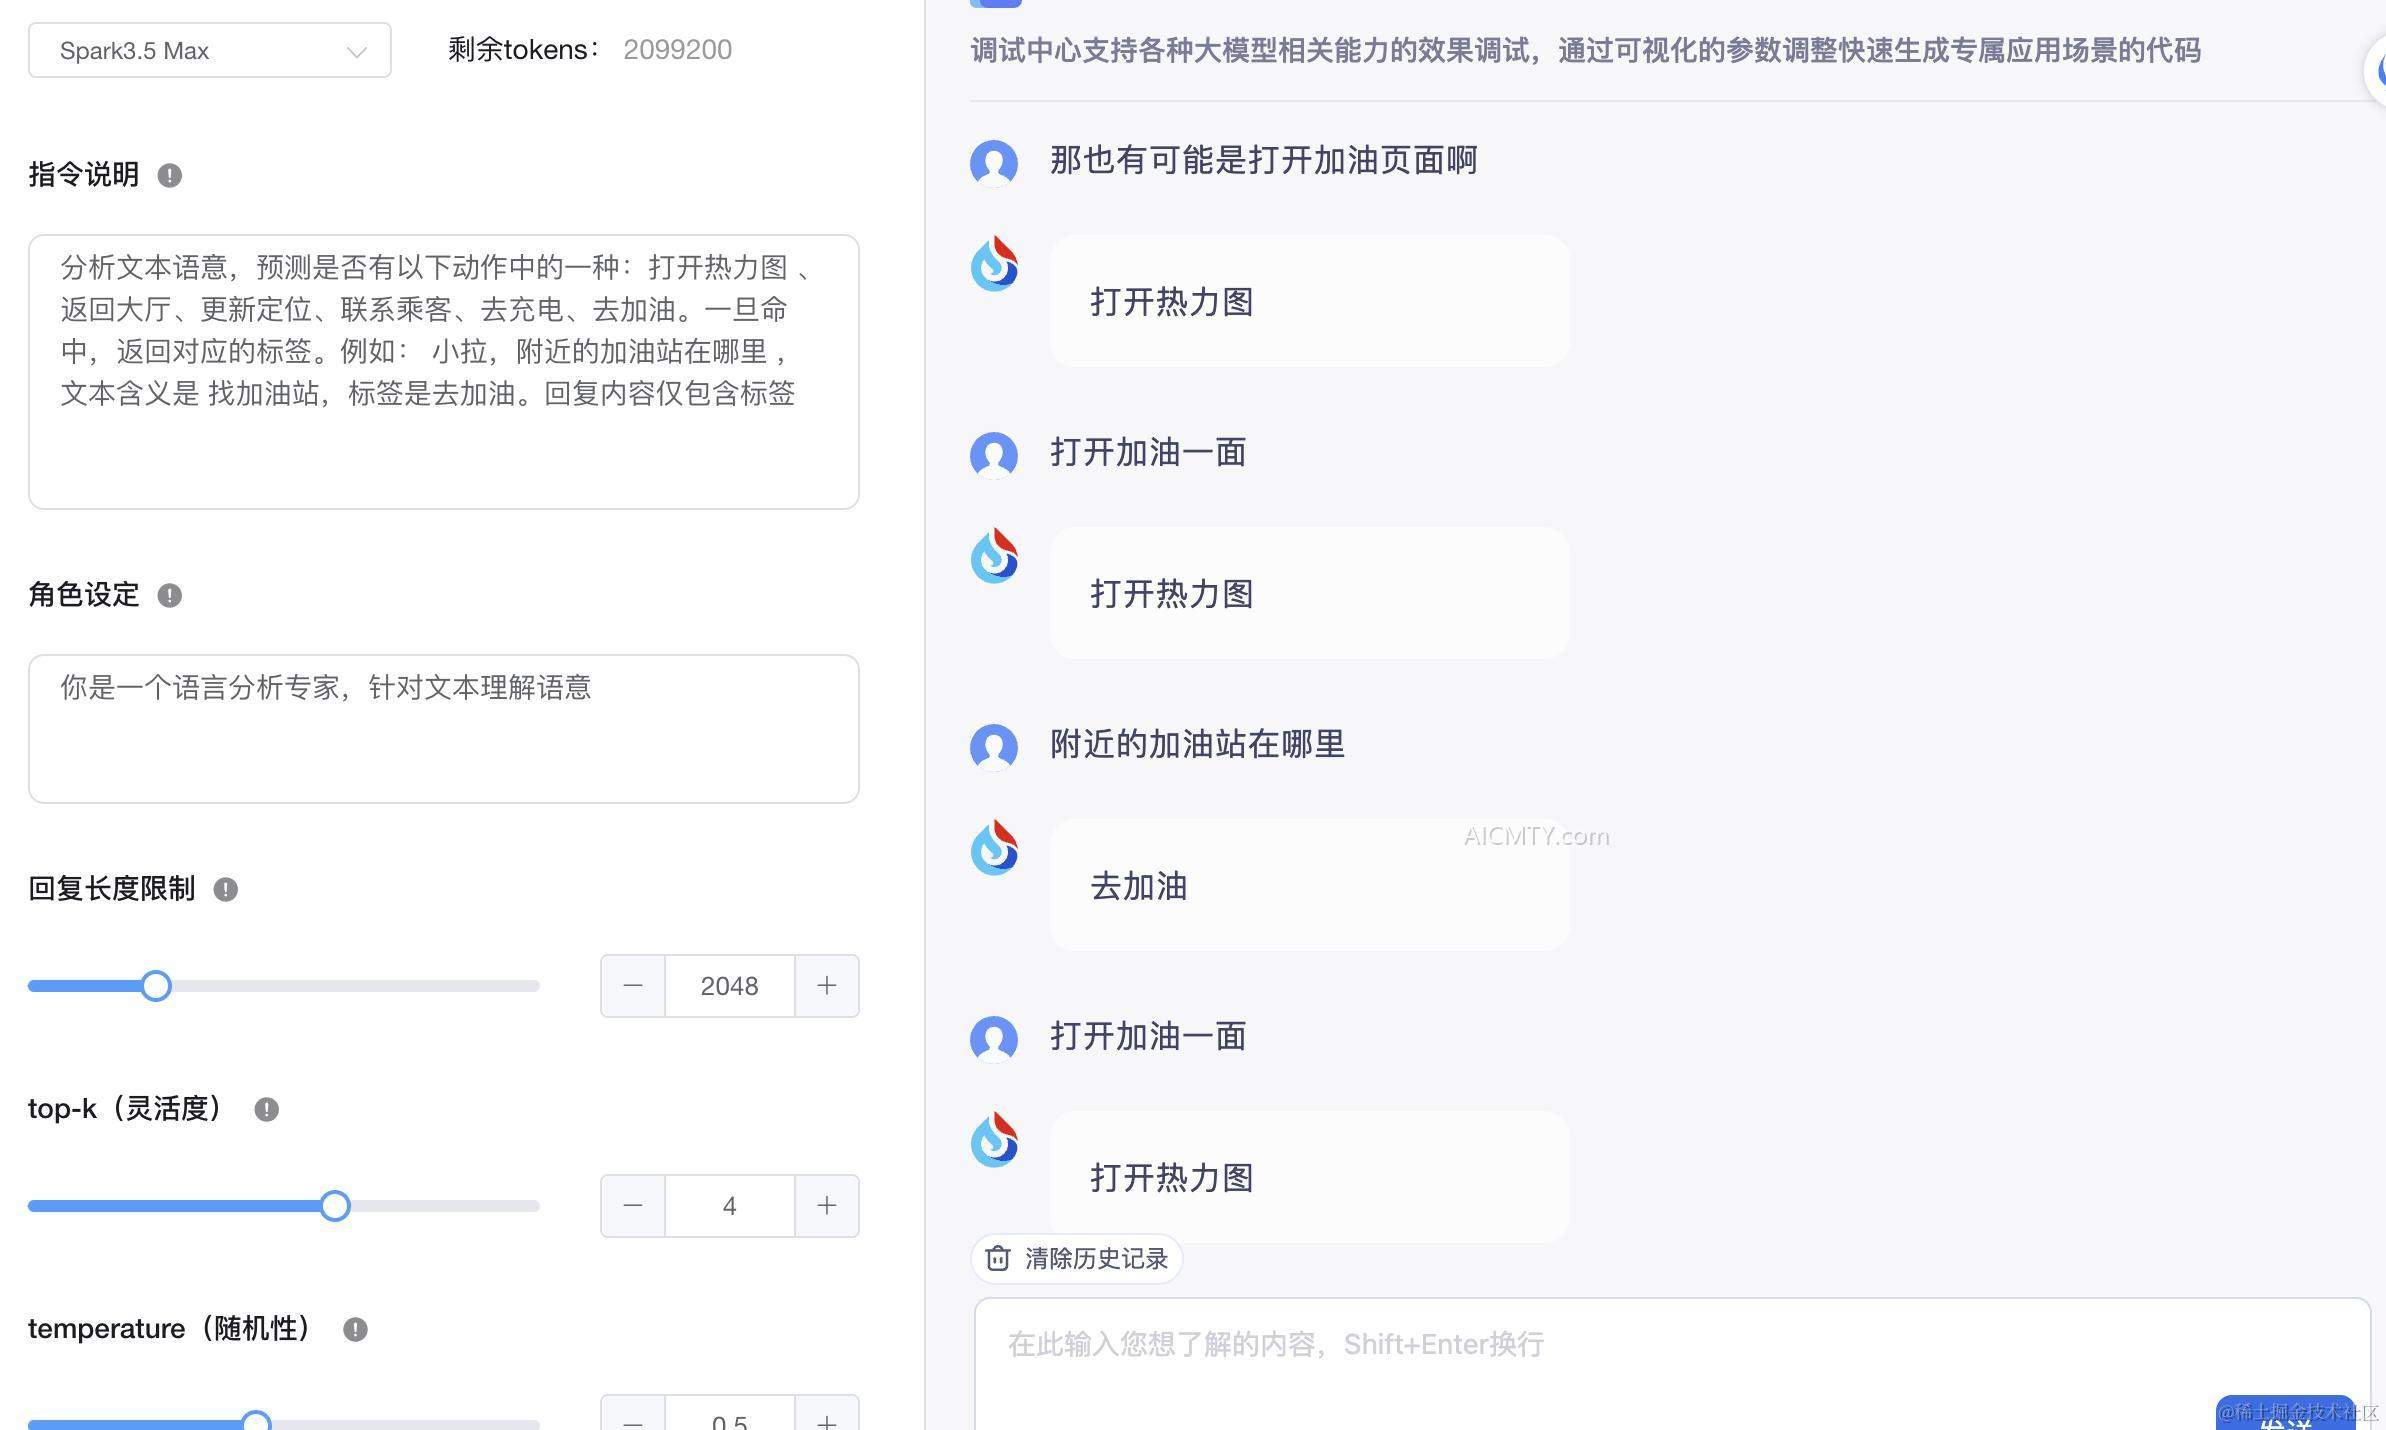Click Spark bot avatar beside 去加油 reply
This screenshot has width=2386, height=1430.
coord(994,848)
